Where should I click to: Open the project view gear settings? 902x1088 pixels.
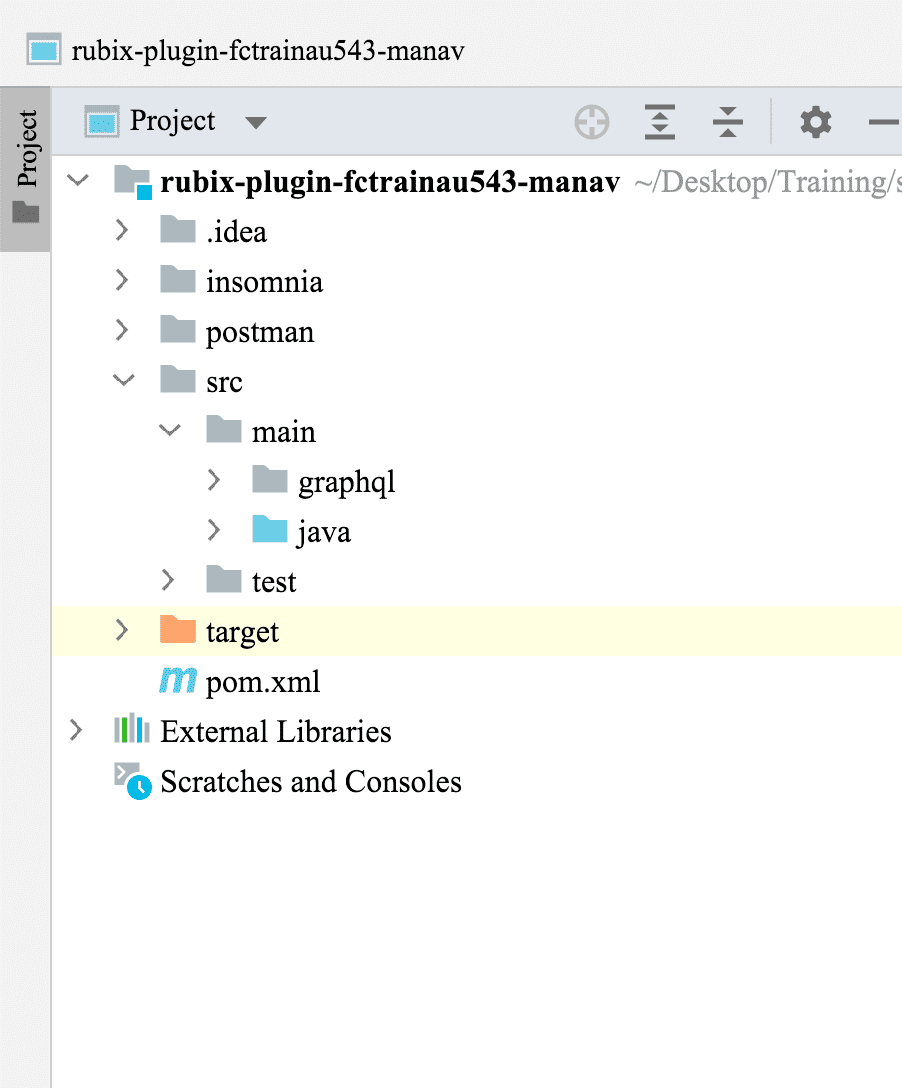point(816,122)
